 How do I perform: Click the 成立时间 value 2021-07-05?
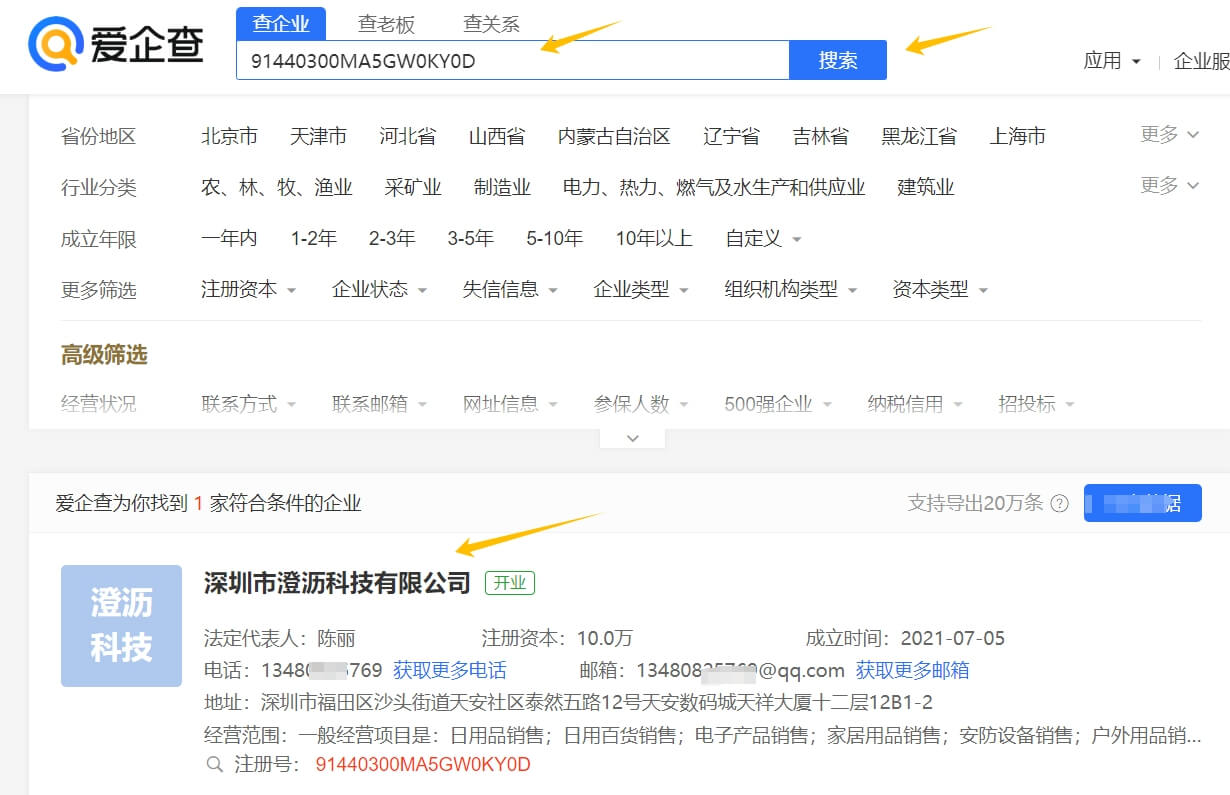click(953, 638)
